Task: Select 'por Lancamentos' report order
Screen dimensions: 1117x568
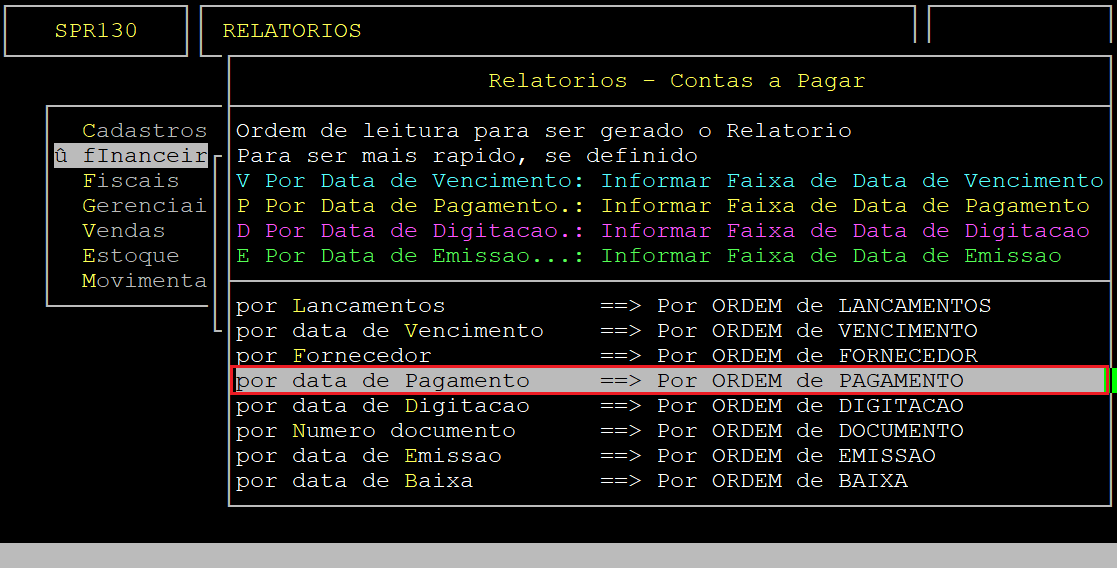Action: tap(340, 306)
